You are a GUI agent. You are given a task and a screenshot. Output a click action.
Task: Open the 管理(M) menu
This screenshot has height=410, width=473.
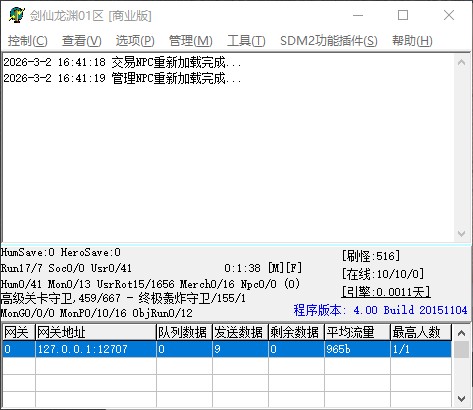click(191, 41)
